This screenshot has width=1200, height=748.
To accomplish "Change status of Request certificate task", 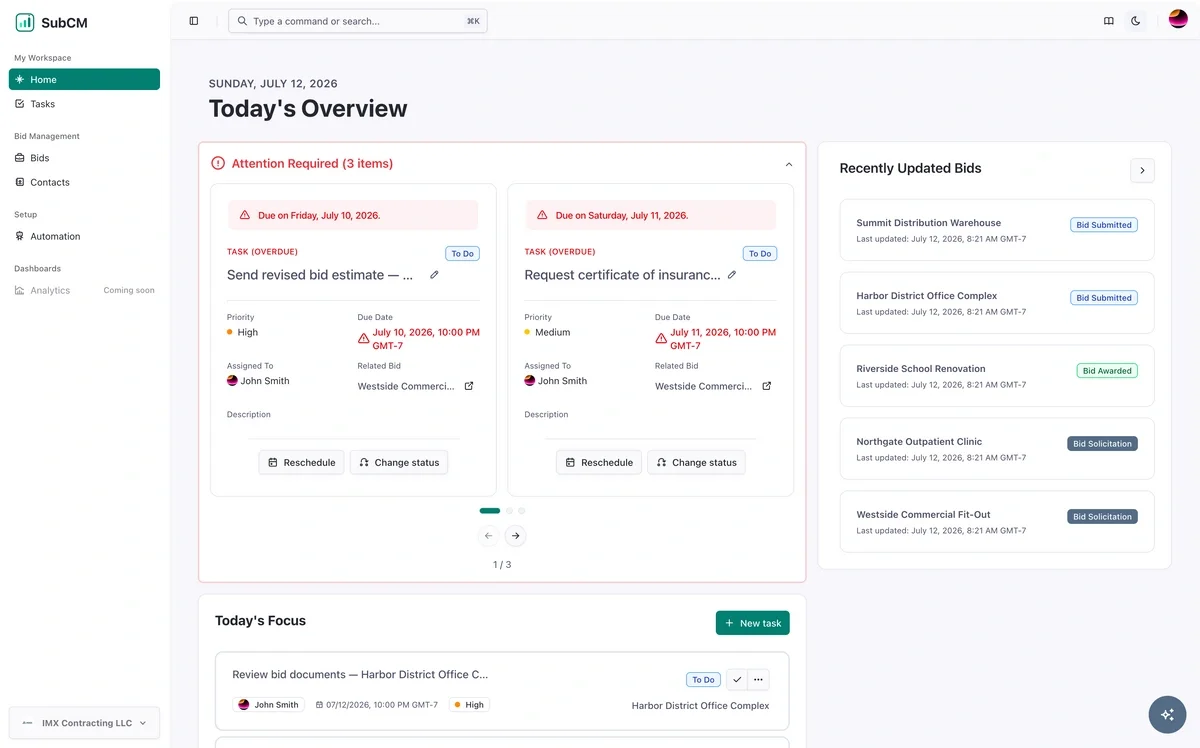I will pos(697,462).
